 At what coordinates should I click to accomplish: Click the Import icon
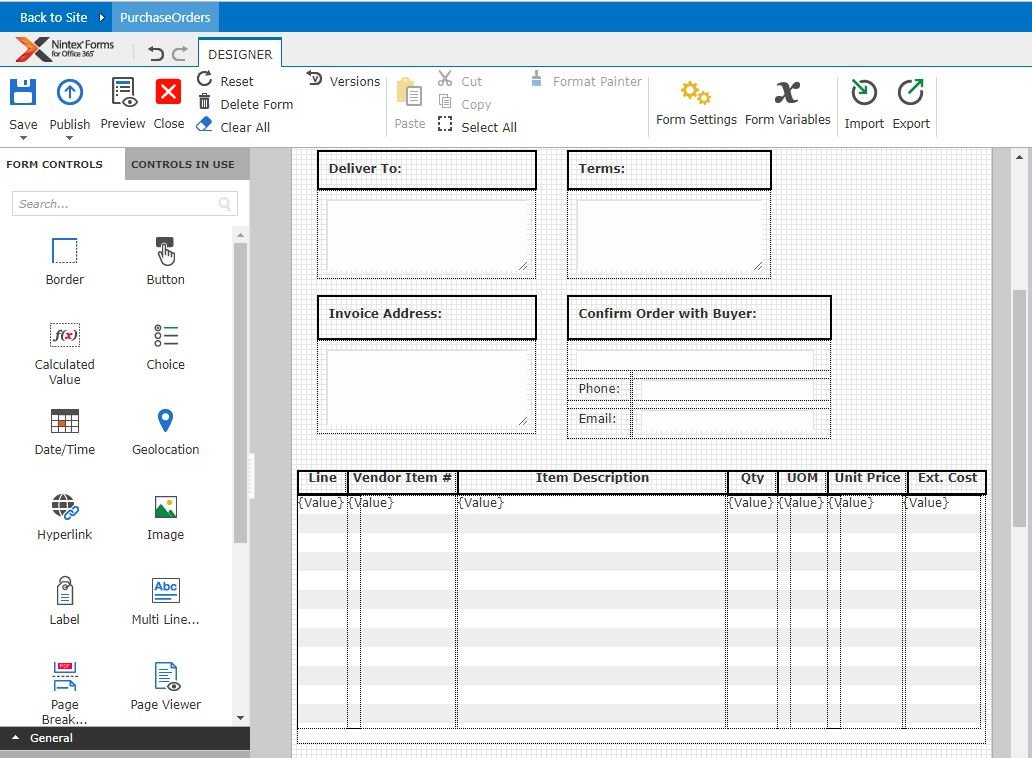click(863, 93)
